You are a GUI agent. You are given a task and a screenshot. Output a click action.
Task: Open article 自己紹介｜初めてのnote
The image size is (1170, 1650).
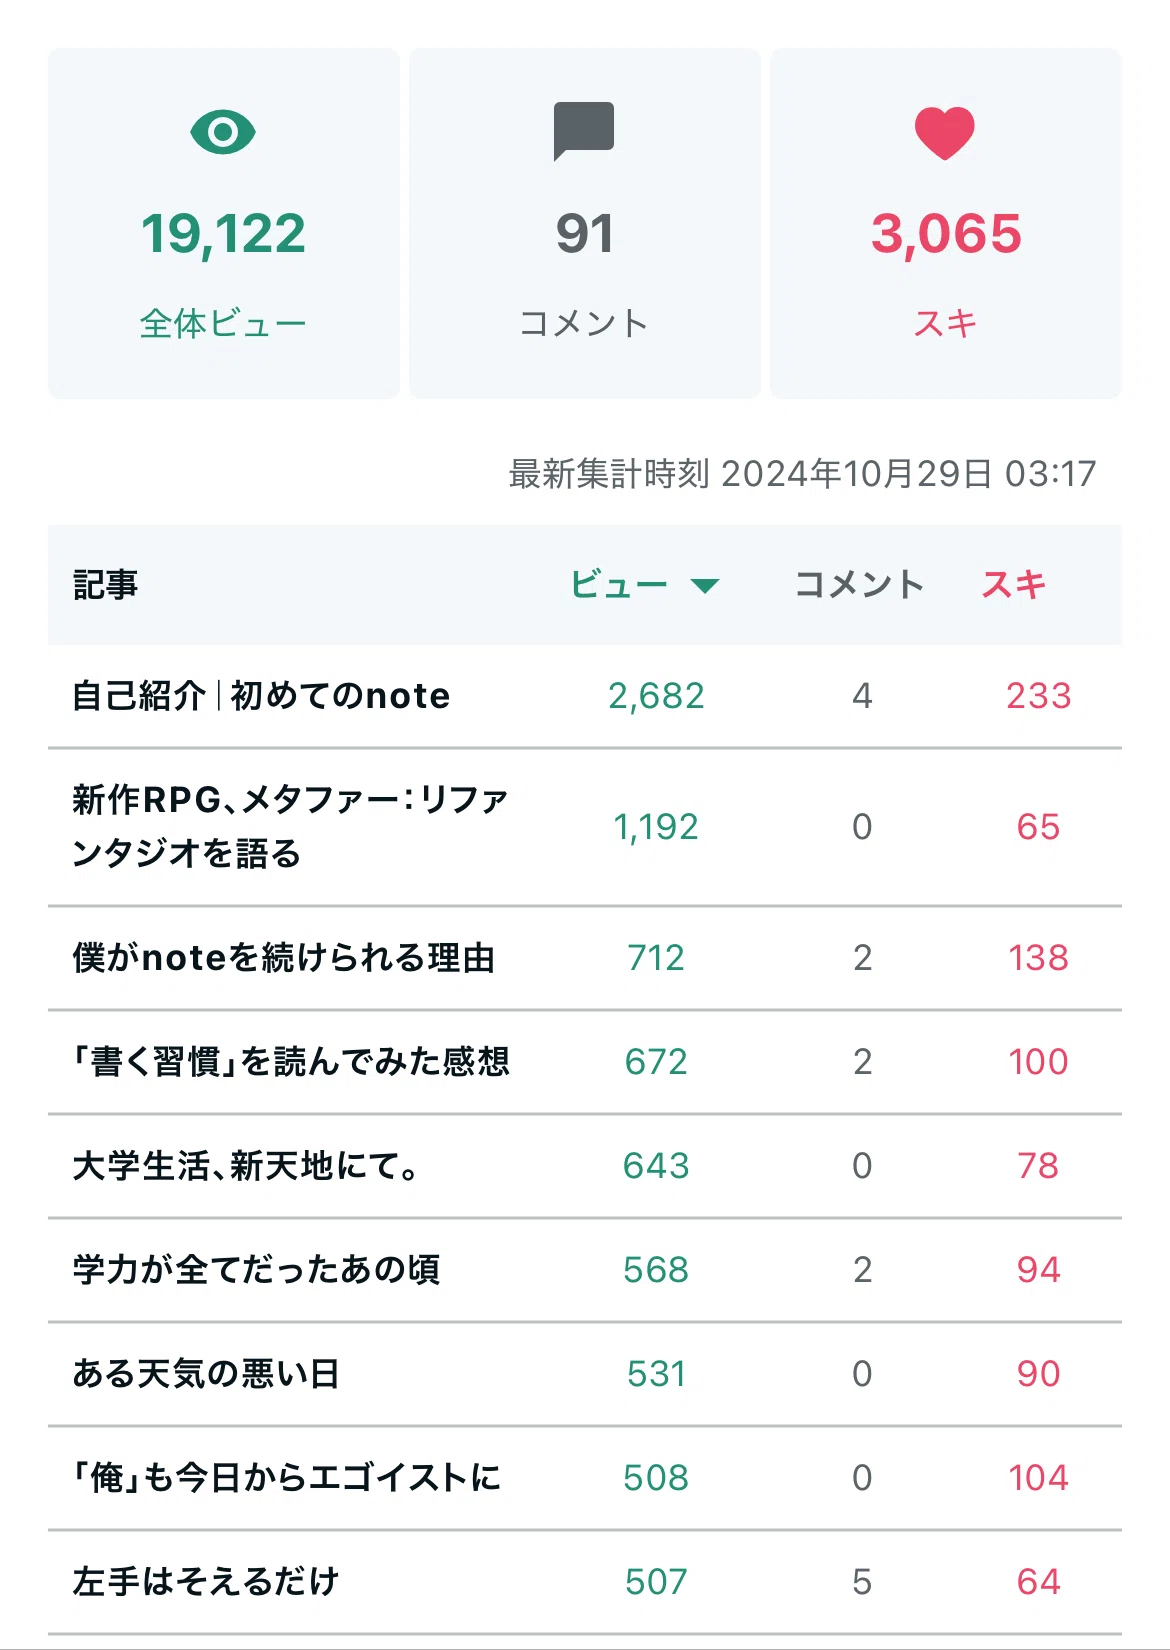261,696
